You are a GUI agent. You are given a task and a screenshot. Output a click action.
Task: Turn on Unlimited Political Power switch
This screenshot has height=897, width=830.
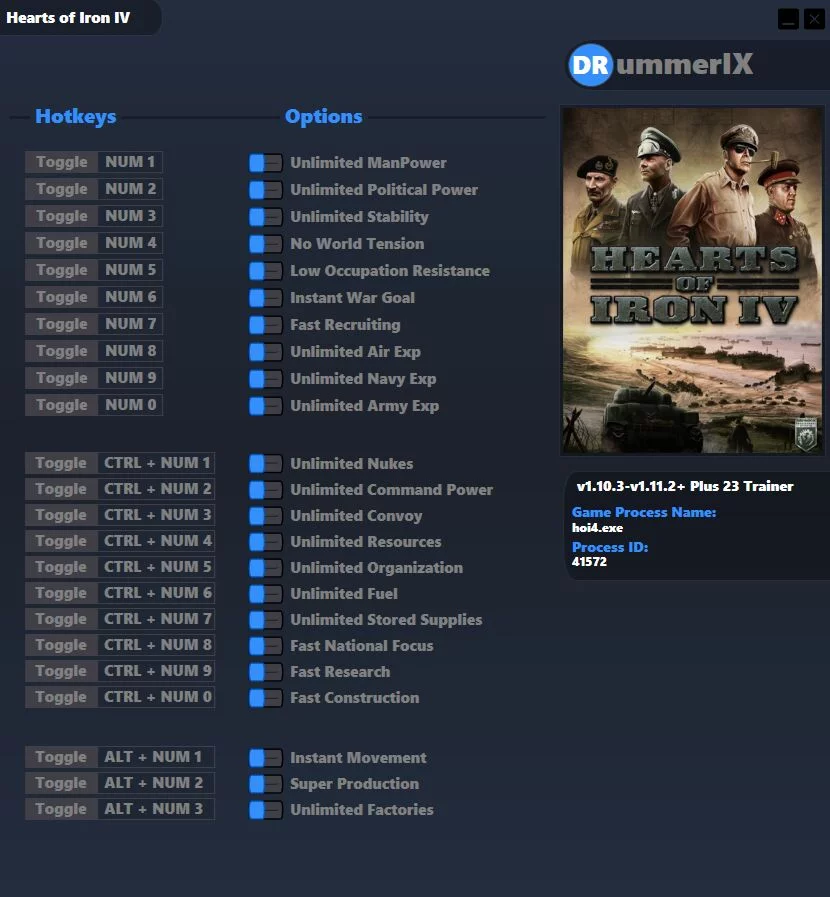[266, 190]
